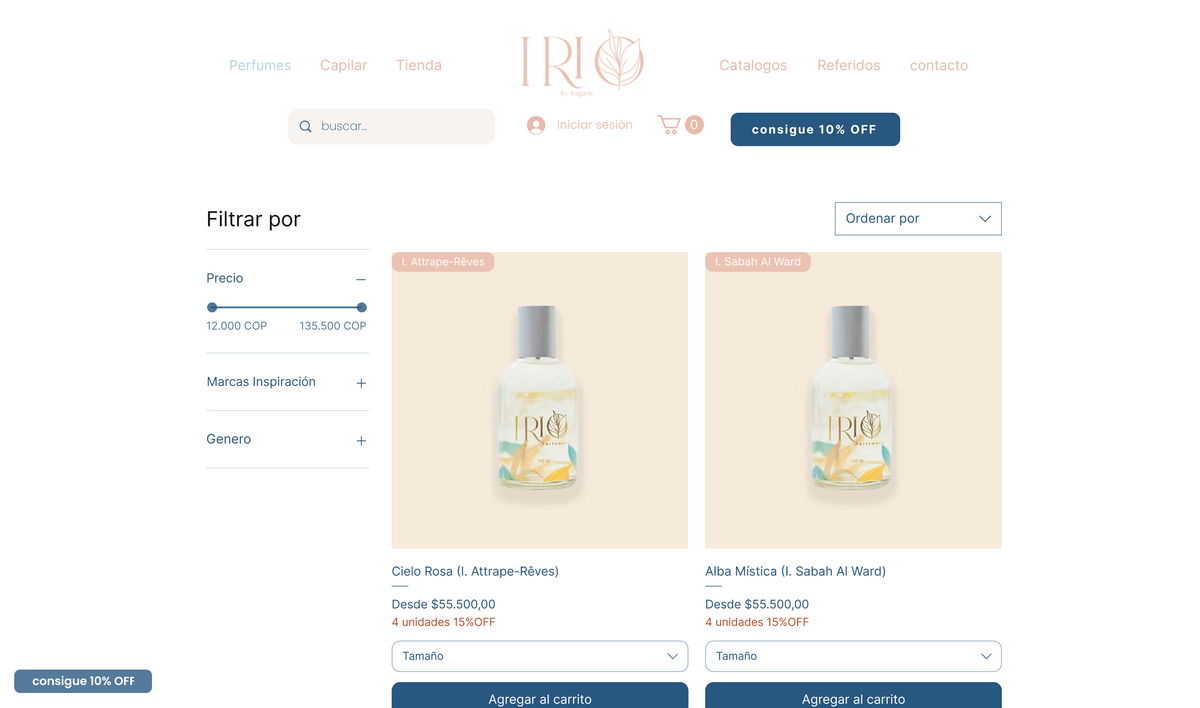Click the cart item count badge
This screenshot has height=708, width=1200.
[694, 125]
